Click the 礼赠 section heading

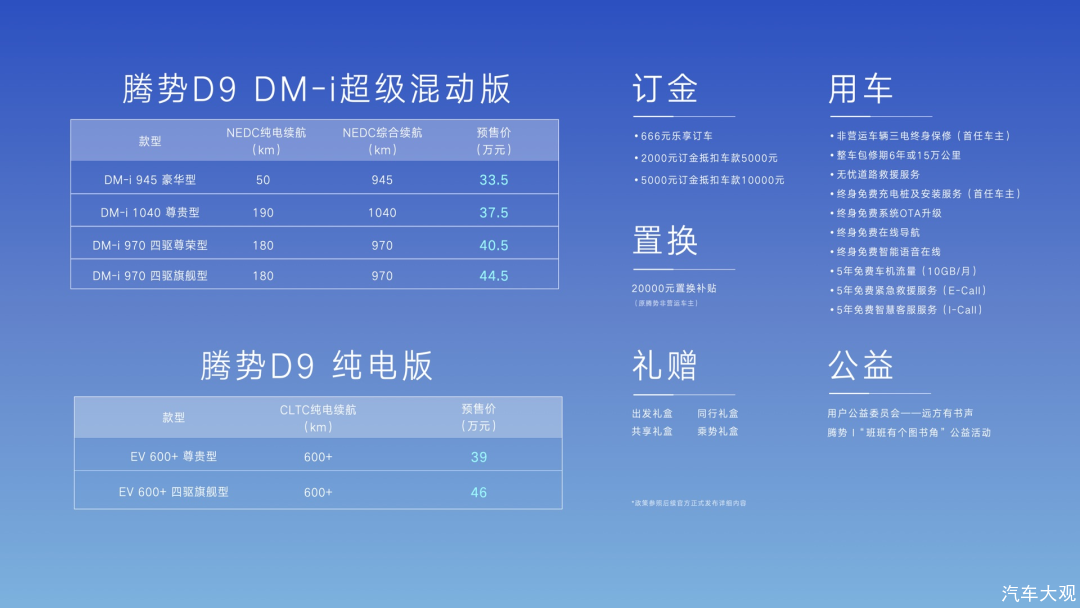[x=665, y=366]
